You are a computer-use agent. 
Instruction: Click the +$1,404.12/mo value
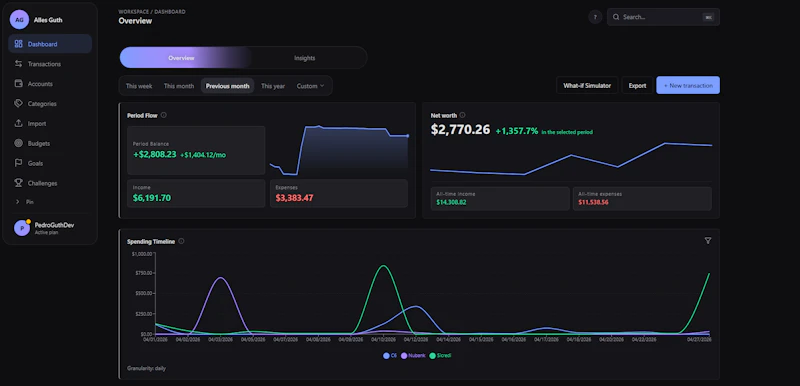[x=203, y=155]
